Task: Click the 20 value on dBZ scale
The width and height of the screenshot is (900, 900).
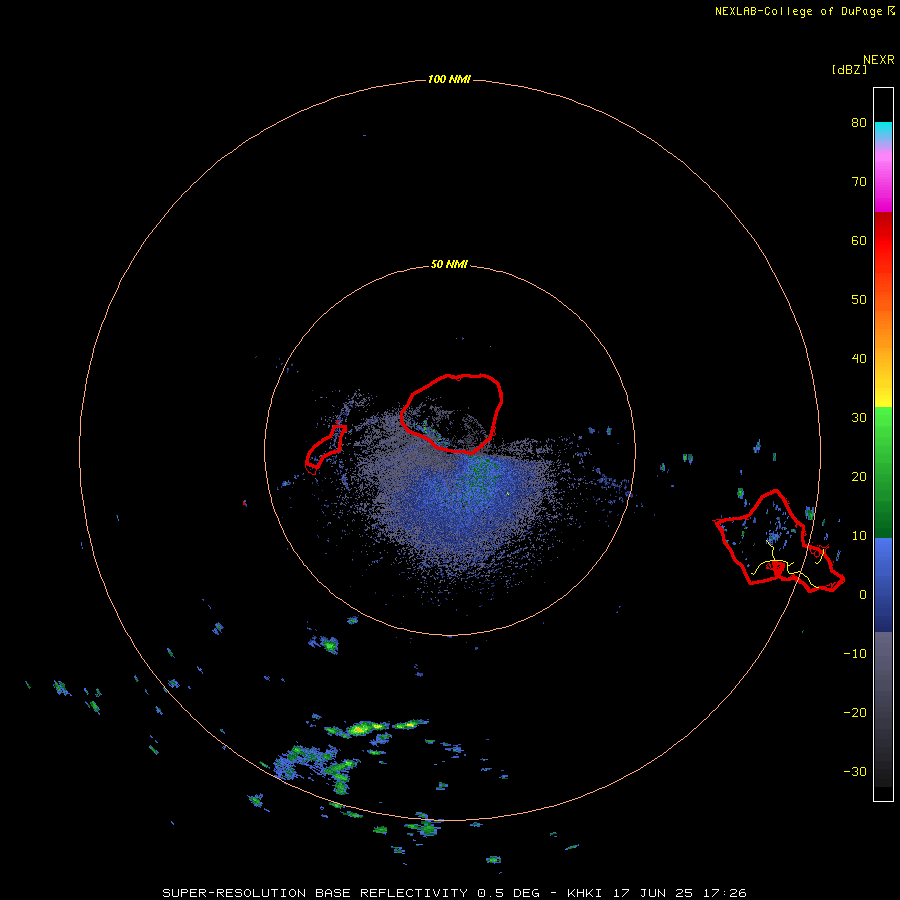Action: [859, 476]
